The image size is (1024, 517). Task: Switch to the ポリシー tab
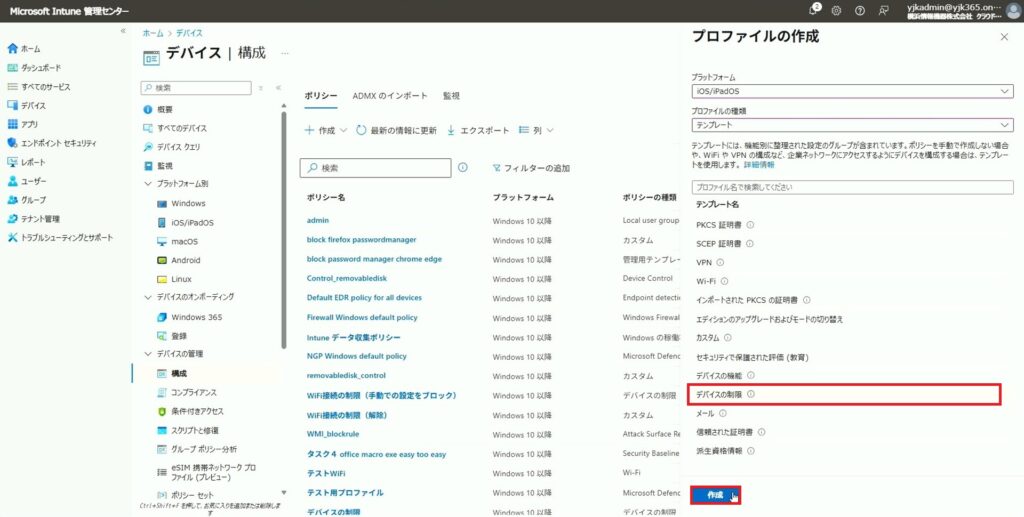321,96
